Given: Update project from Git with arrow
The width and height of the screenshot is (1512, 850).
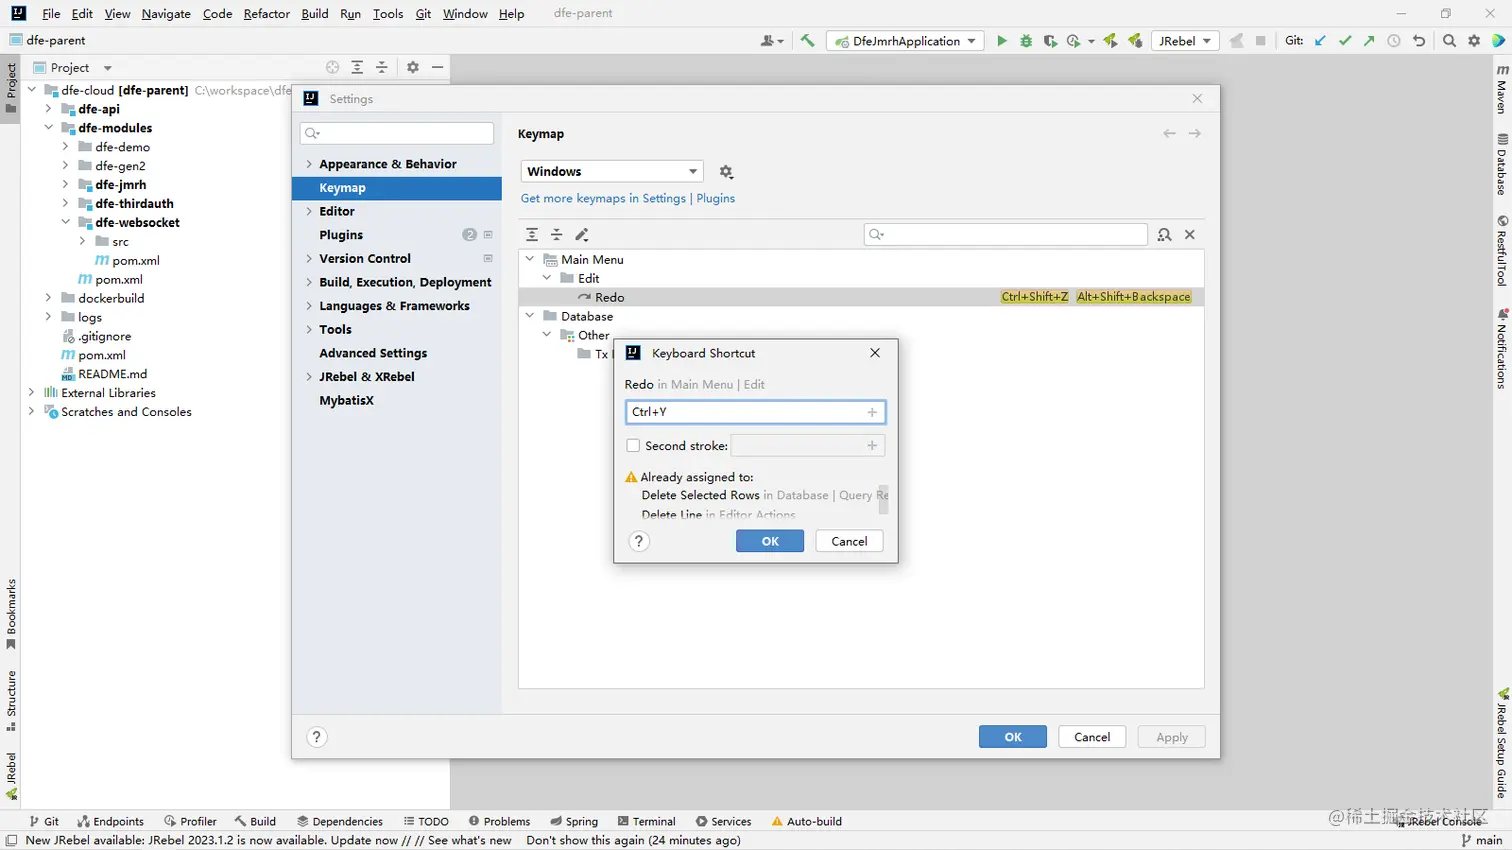Looking at the screenshot, I should click(1320, 41).
